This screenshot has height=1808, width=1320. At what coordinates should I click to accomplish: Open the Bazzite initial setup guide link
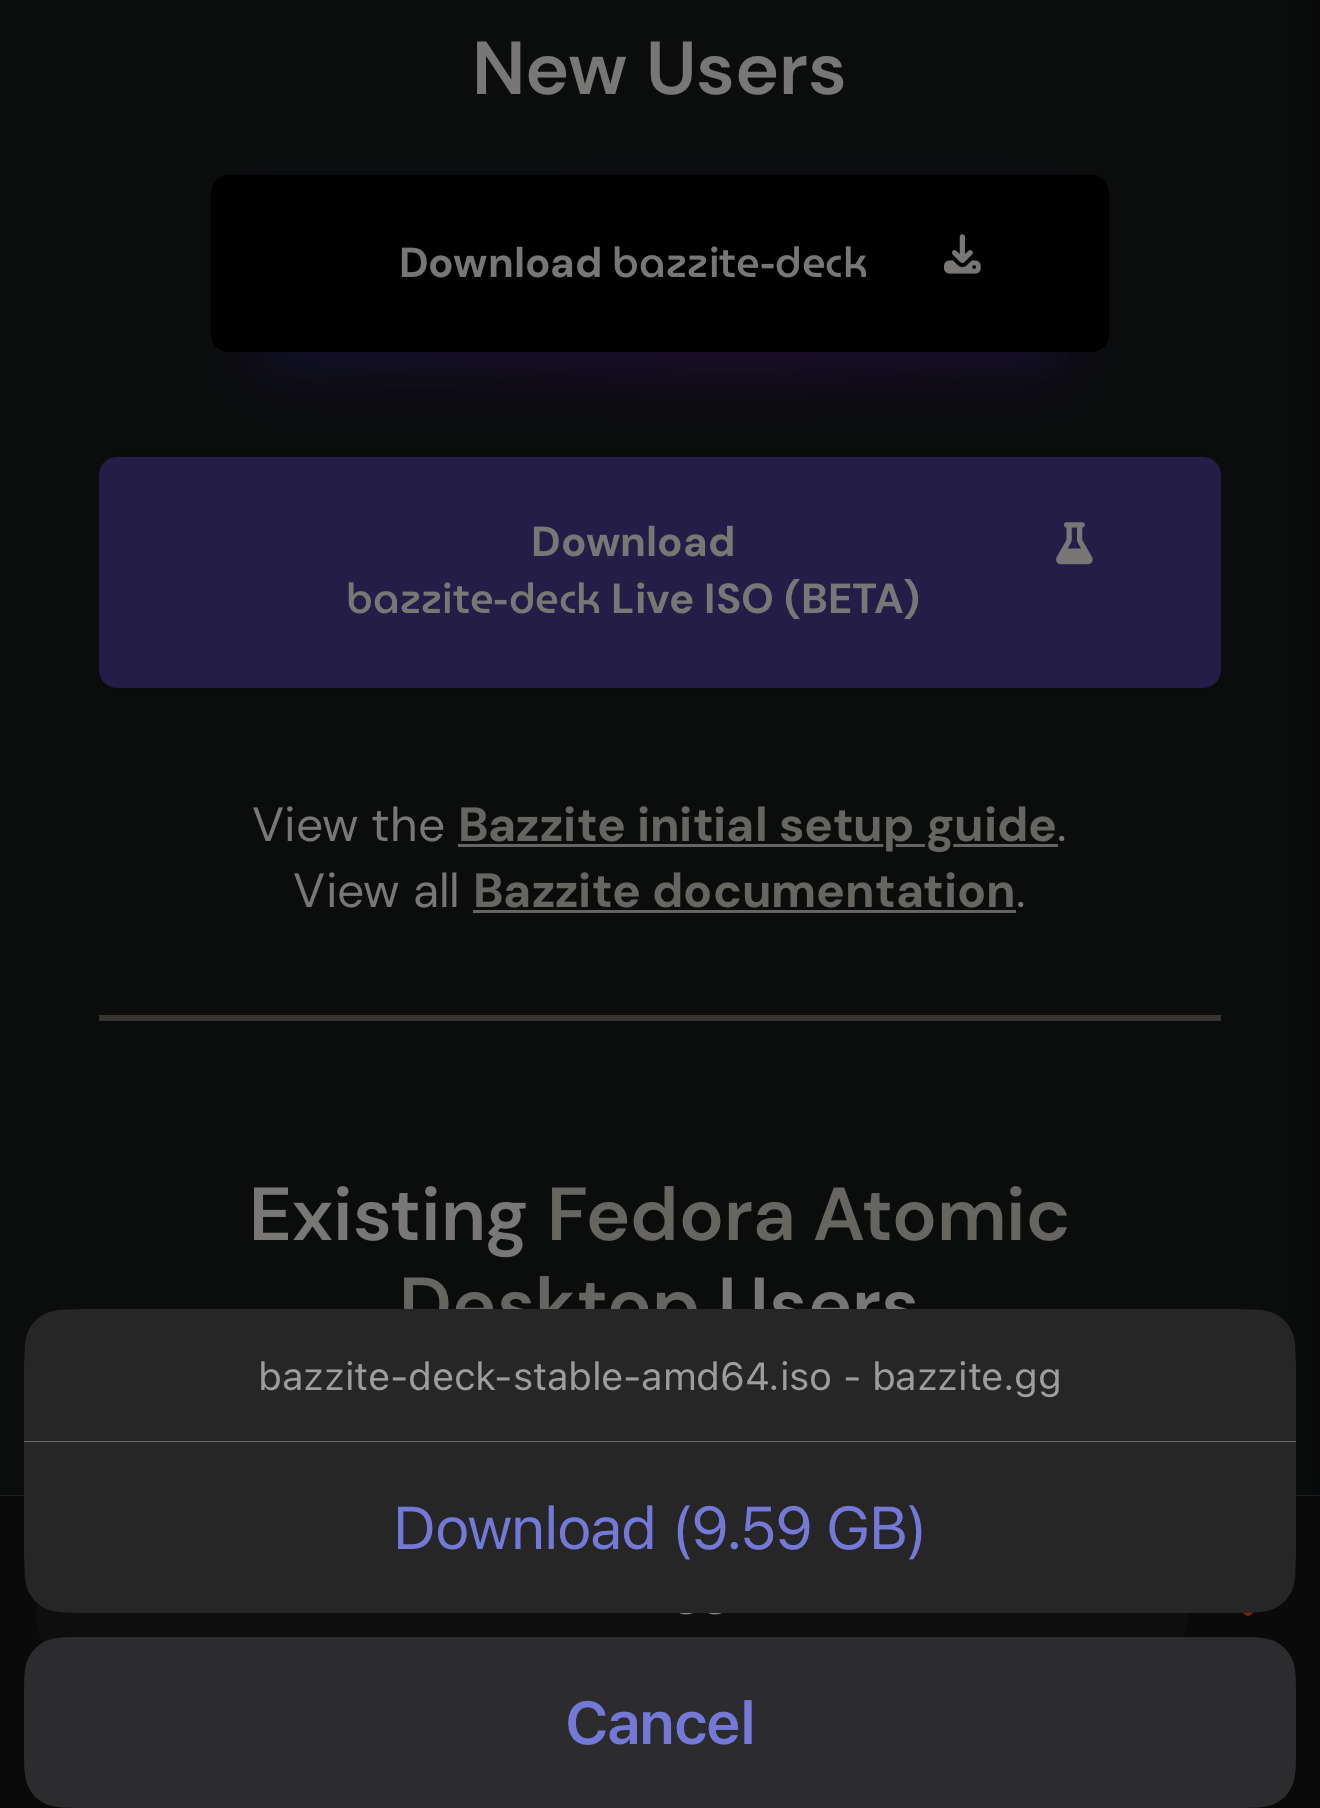pyautogui.click(x=757, y=826)
